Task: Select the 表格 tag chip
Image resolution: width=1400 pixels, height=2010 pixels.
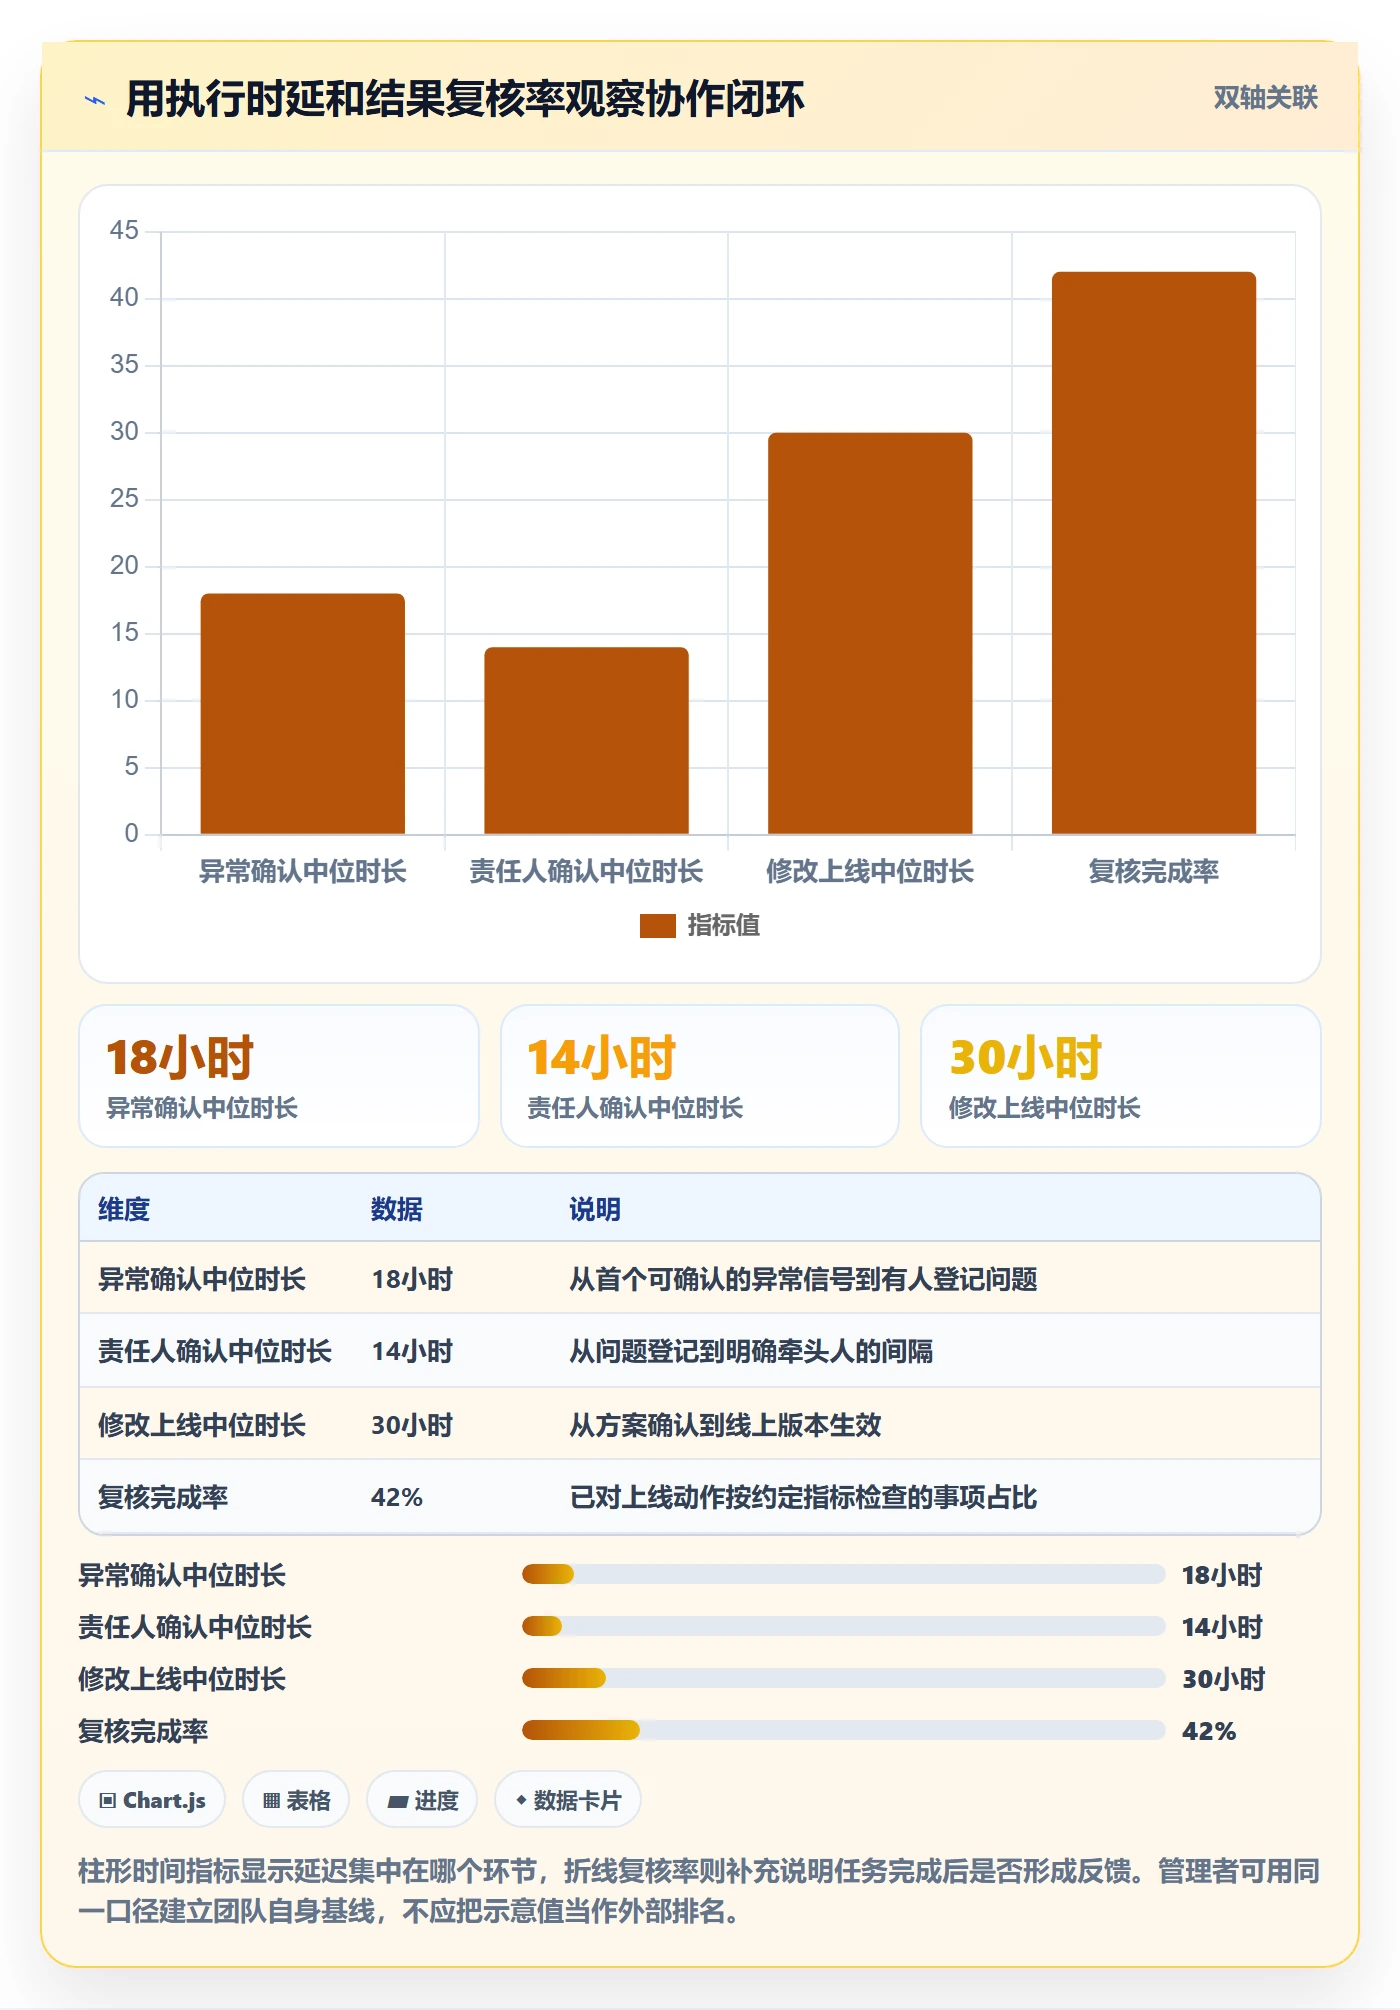Action: (x=296, y=1801)
